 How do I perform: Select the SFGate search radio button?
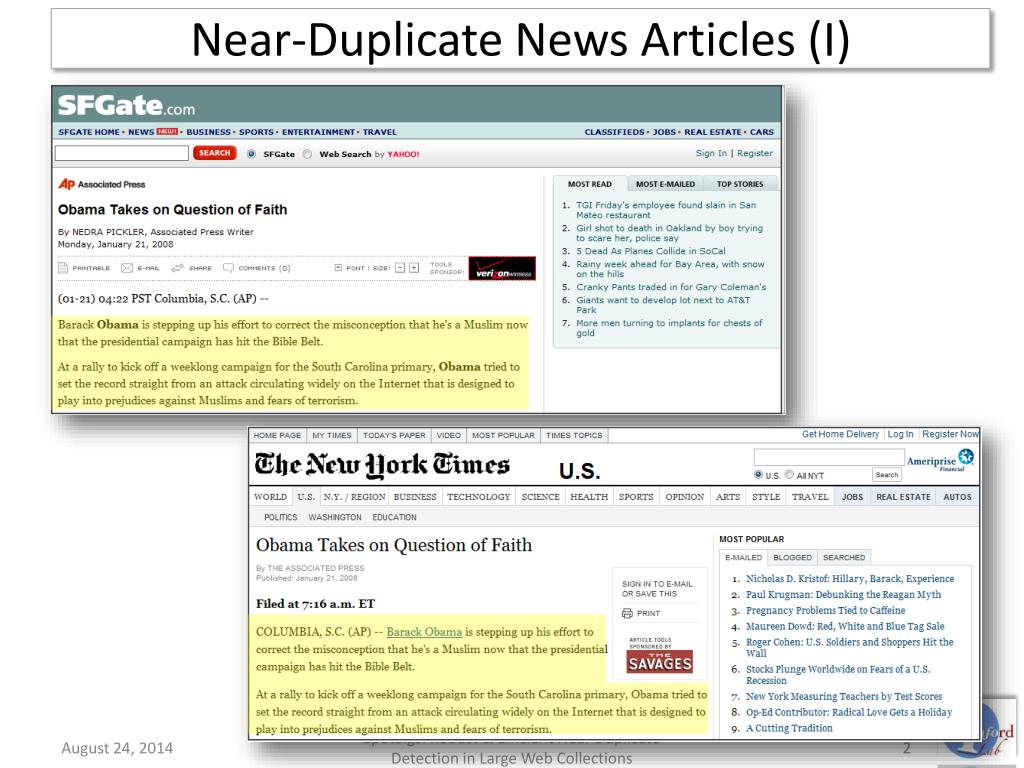[x=251, y=154]
